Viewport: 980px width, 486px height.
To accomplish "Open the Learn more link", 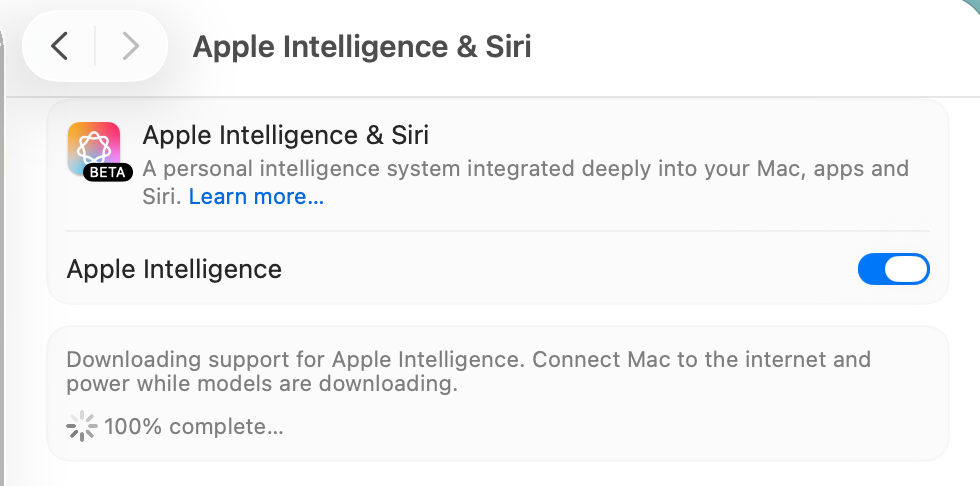I will pyautogui.click(x=256, y=197).
